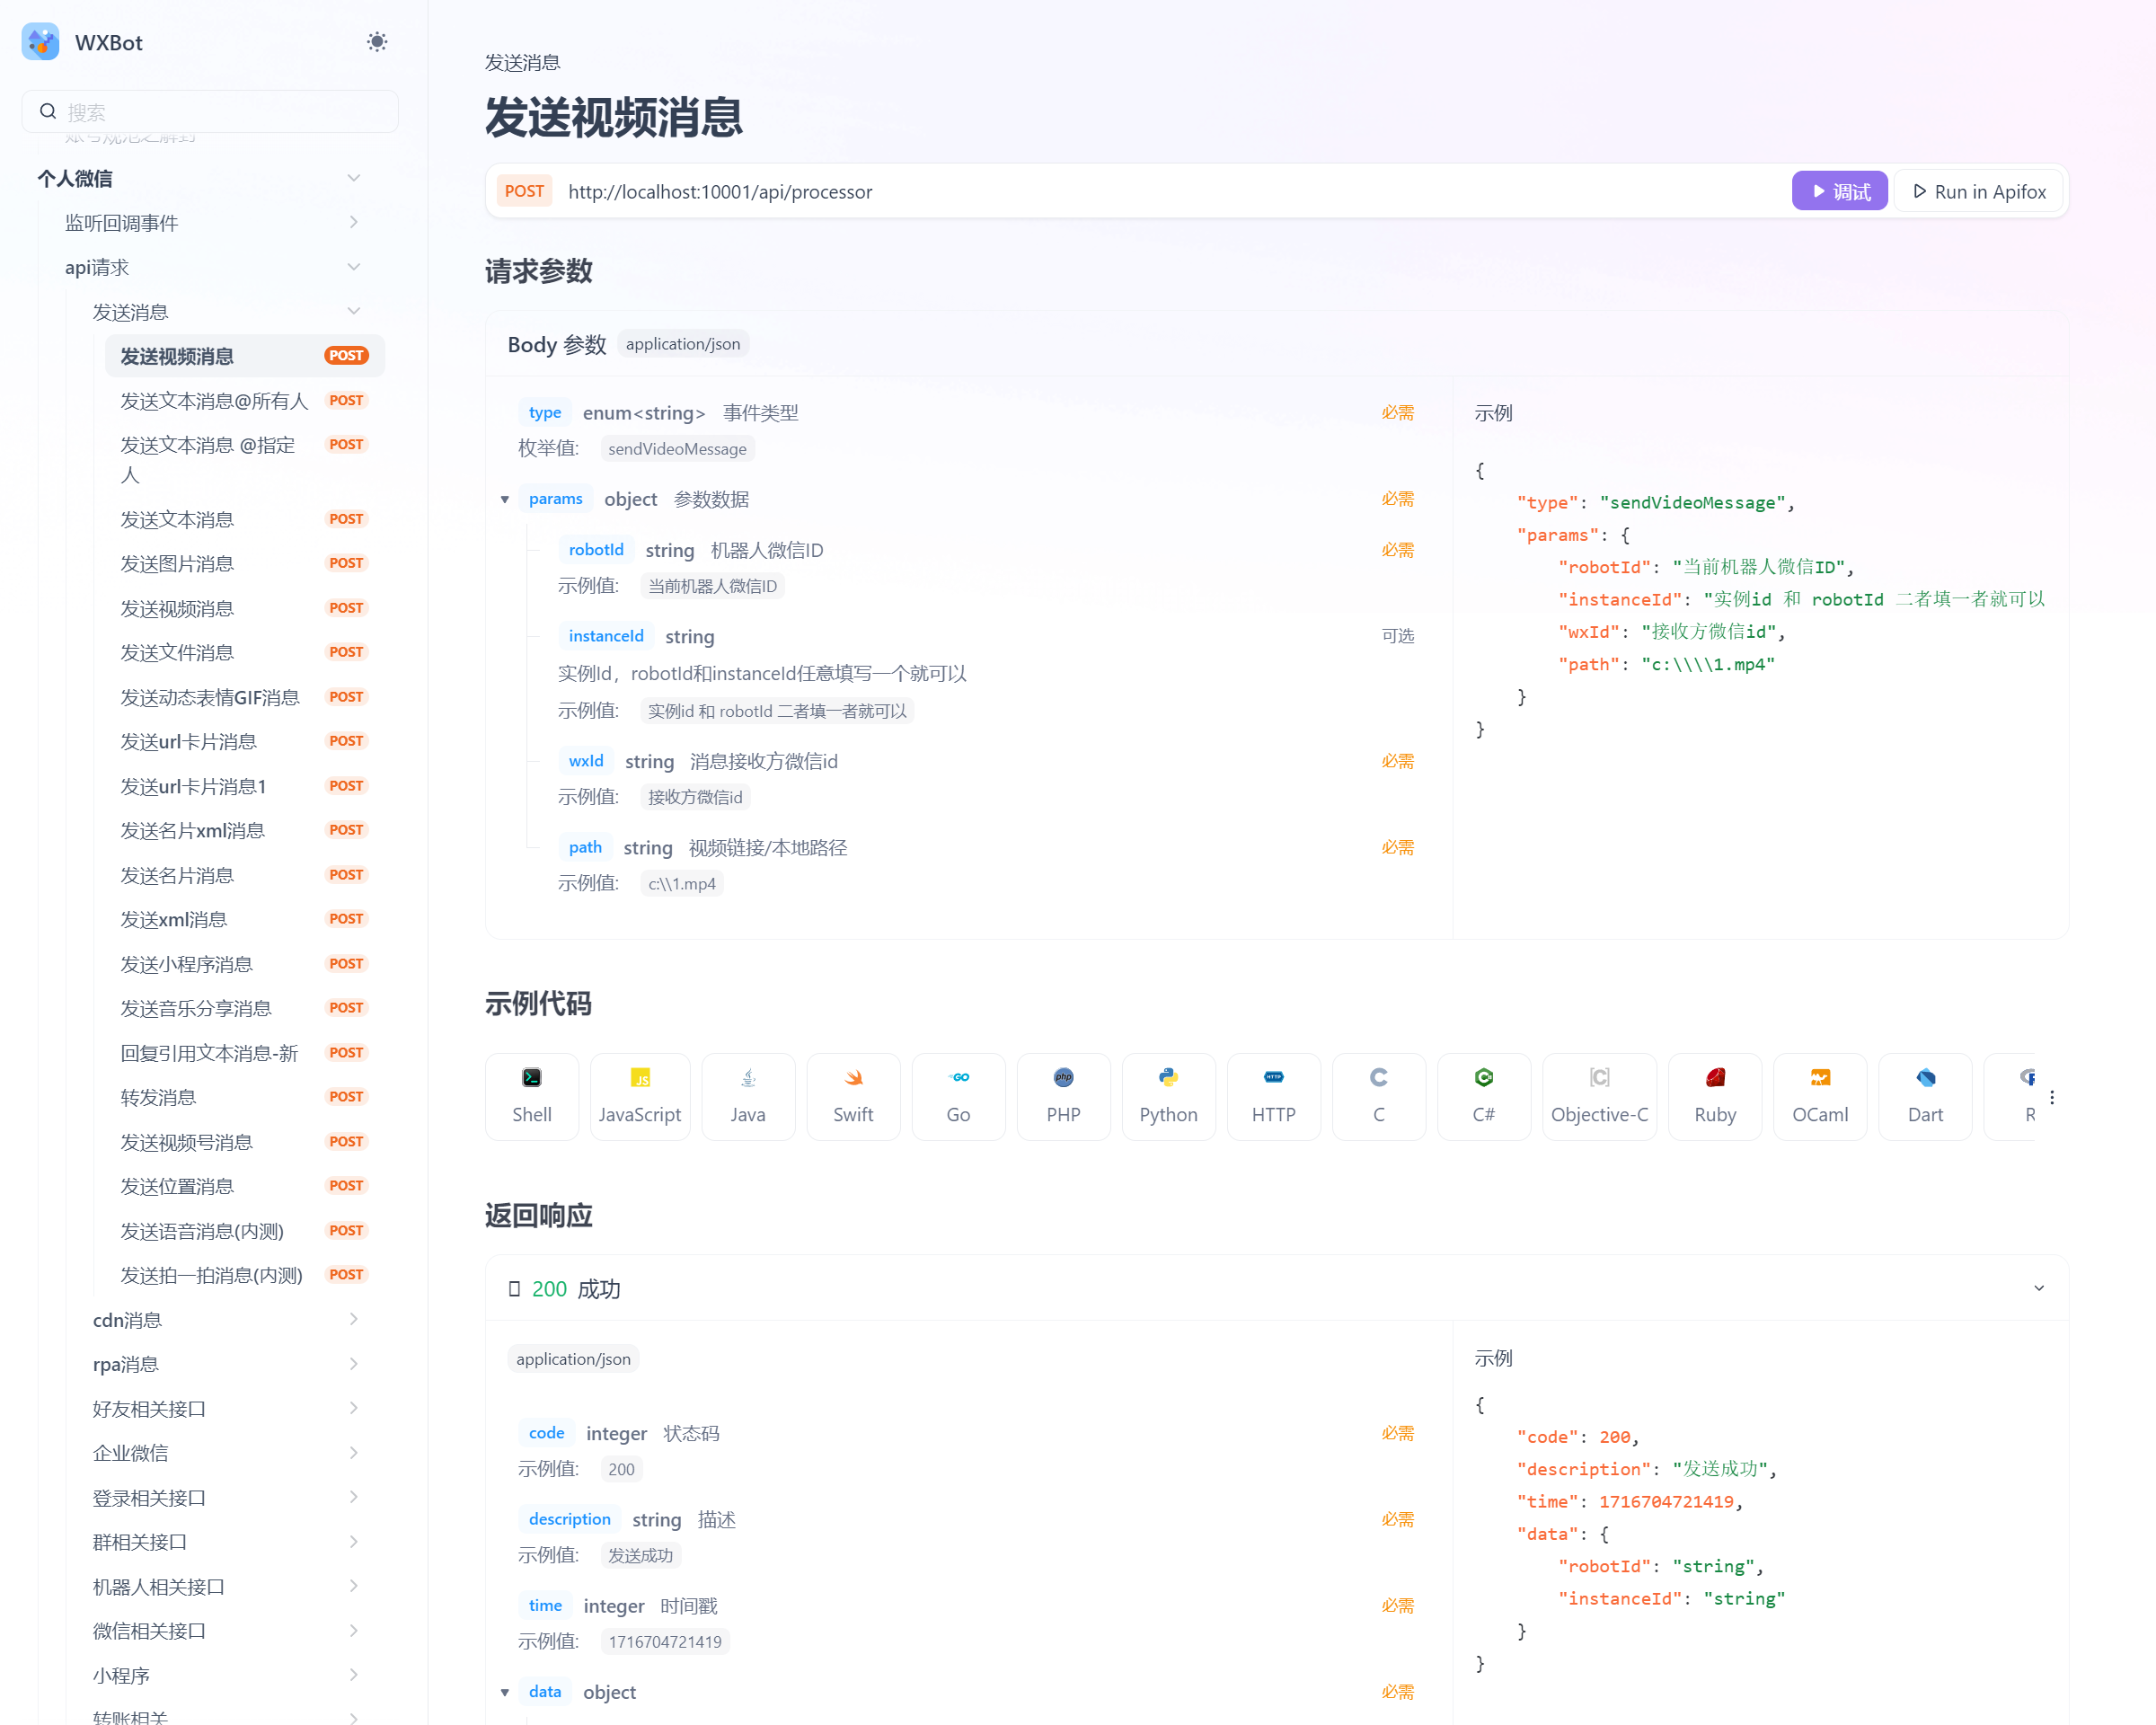Open 发送位置消息 API page
The image size is (2156, 1725).
tap(177, 1186)
